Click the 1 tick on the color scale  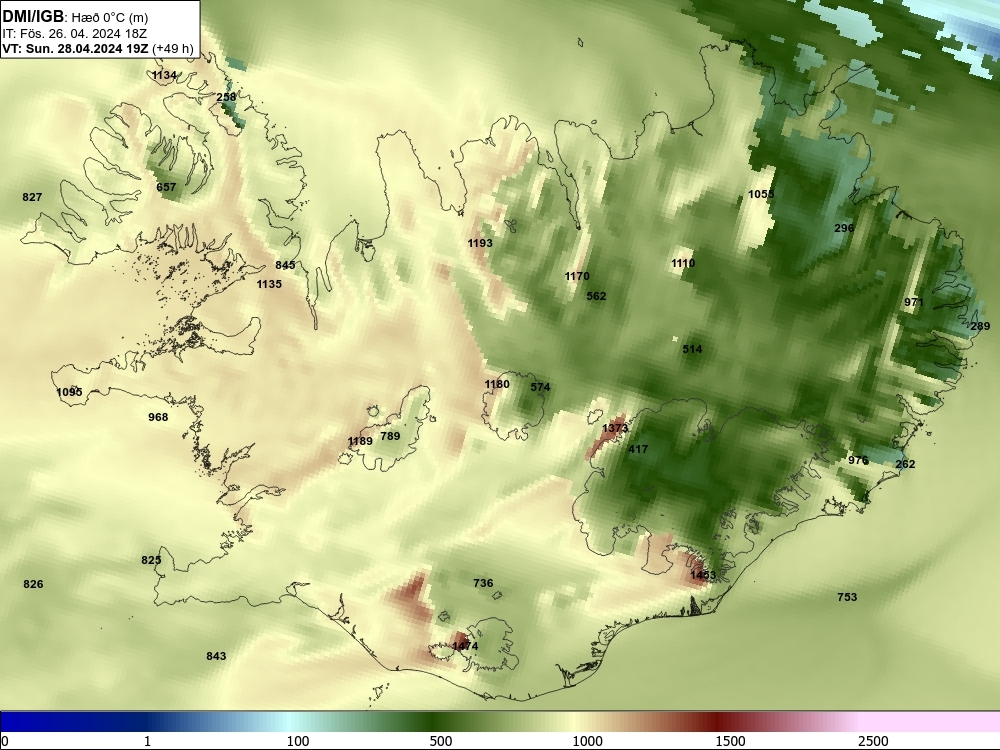tap(147, 741)
